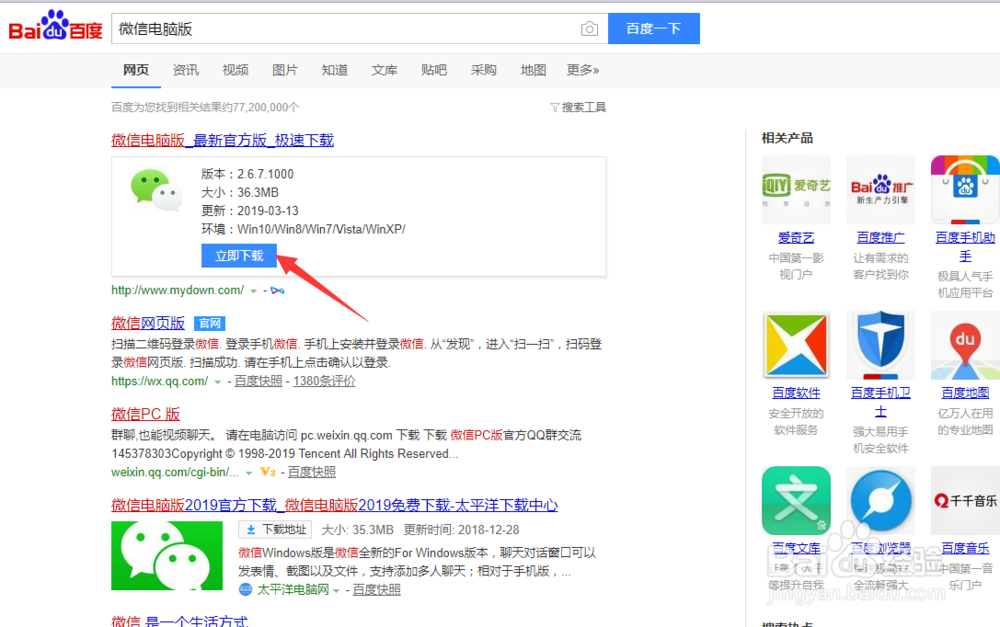Open the 1380条评价 reviews link
The height and width of the screenshot is (627, 1000).
click(x=324, y=381)
